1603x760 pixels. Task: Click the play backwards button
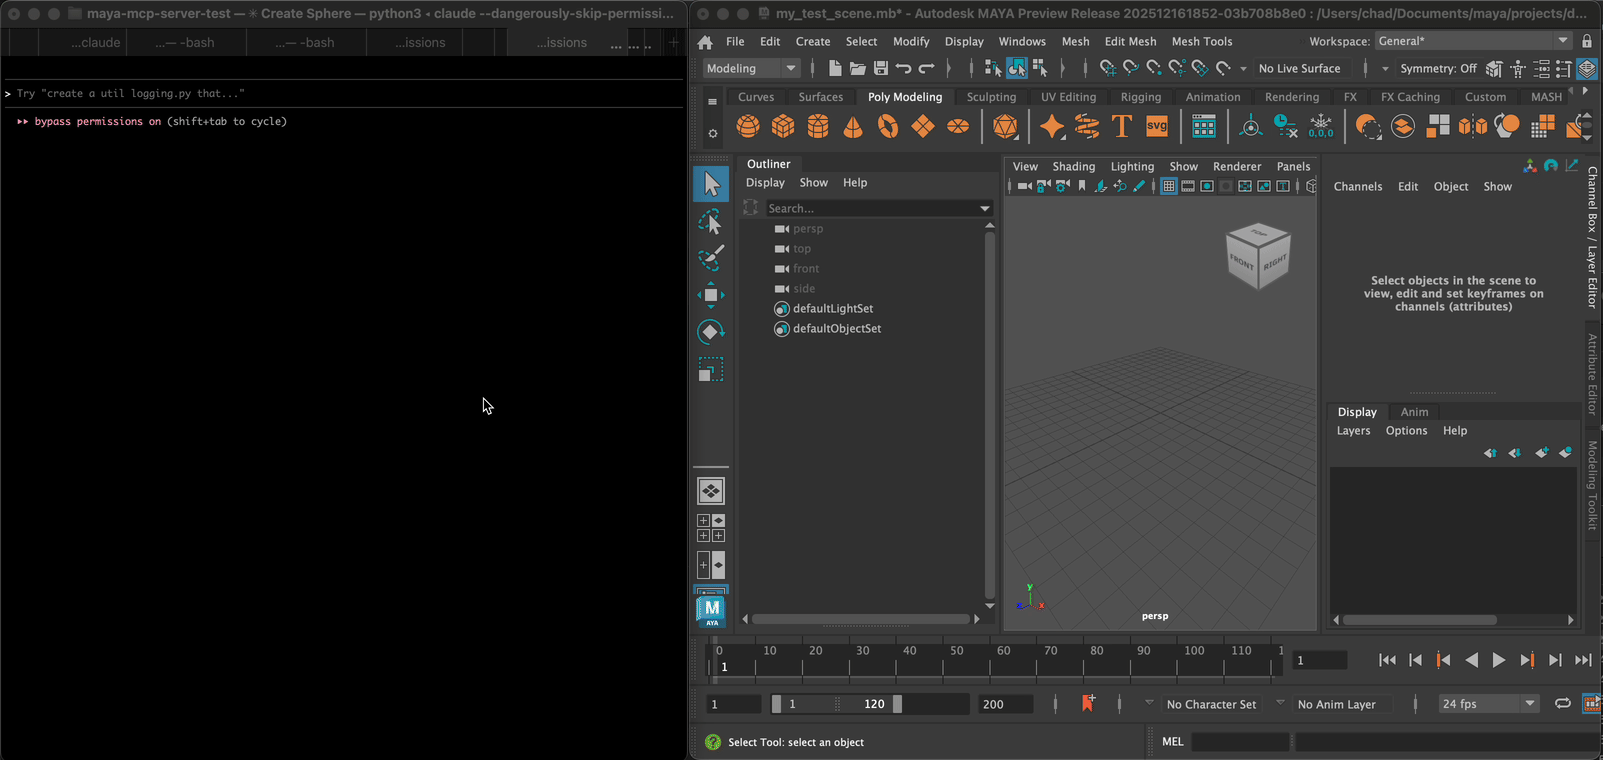(x=1471, y=660)
